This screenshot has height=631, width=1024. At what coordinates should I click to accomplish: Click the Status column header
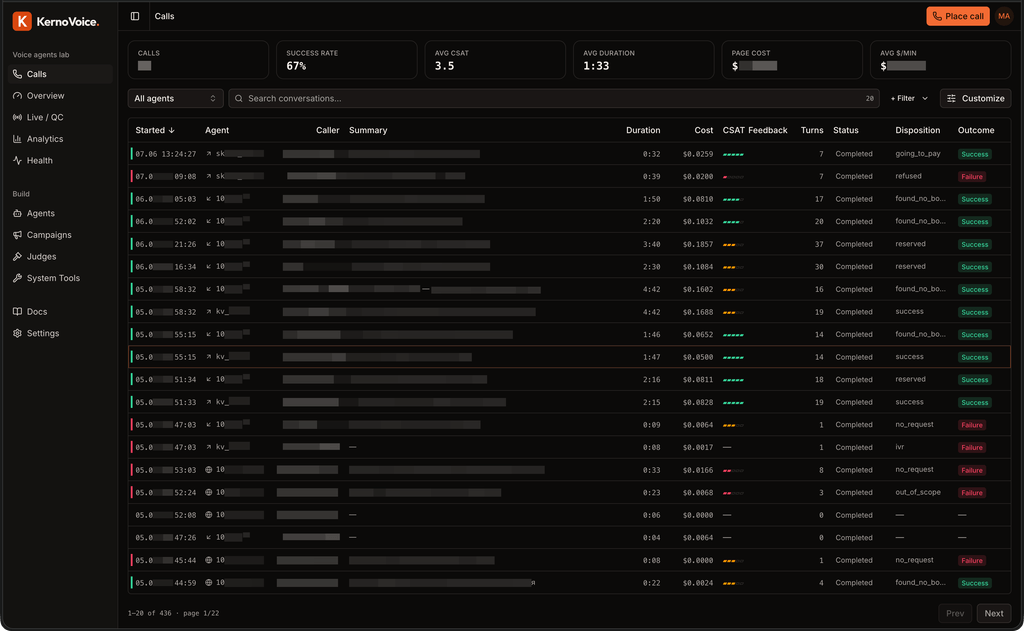[846, 131]
